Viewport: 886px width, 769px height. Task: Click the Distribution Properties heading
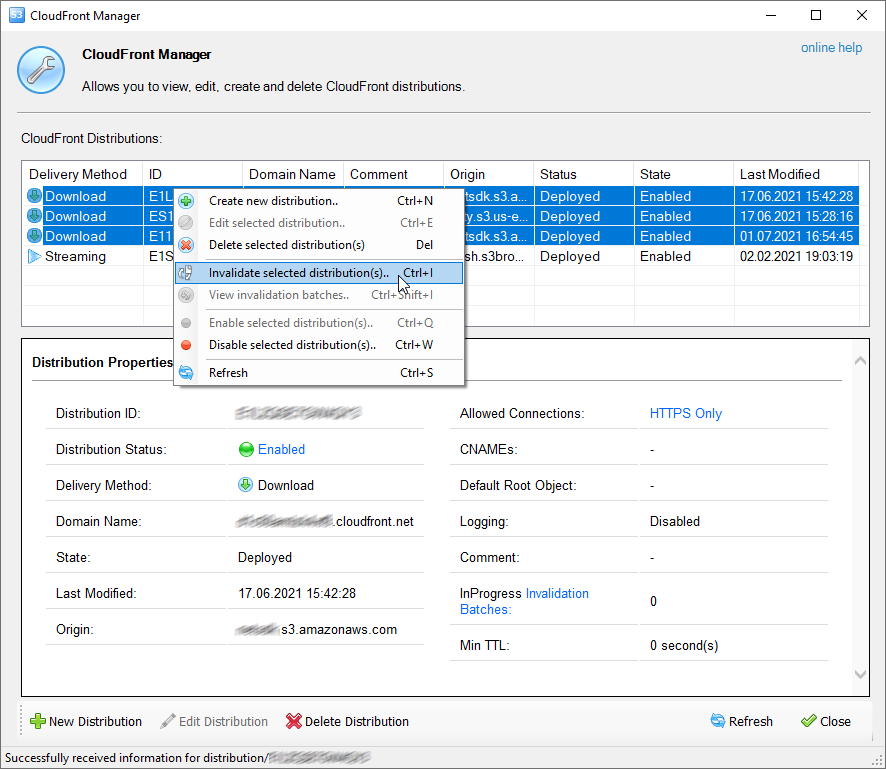(x=102, y=362)
